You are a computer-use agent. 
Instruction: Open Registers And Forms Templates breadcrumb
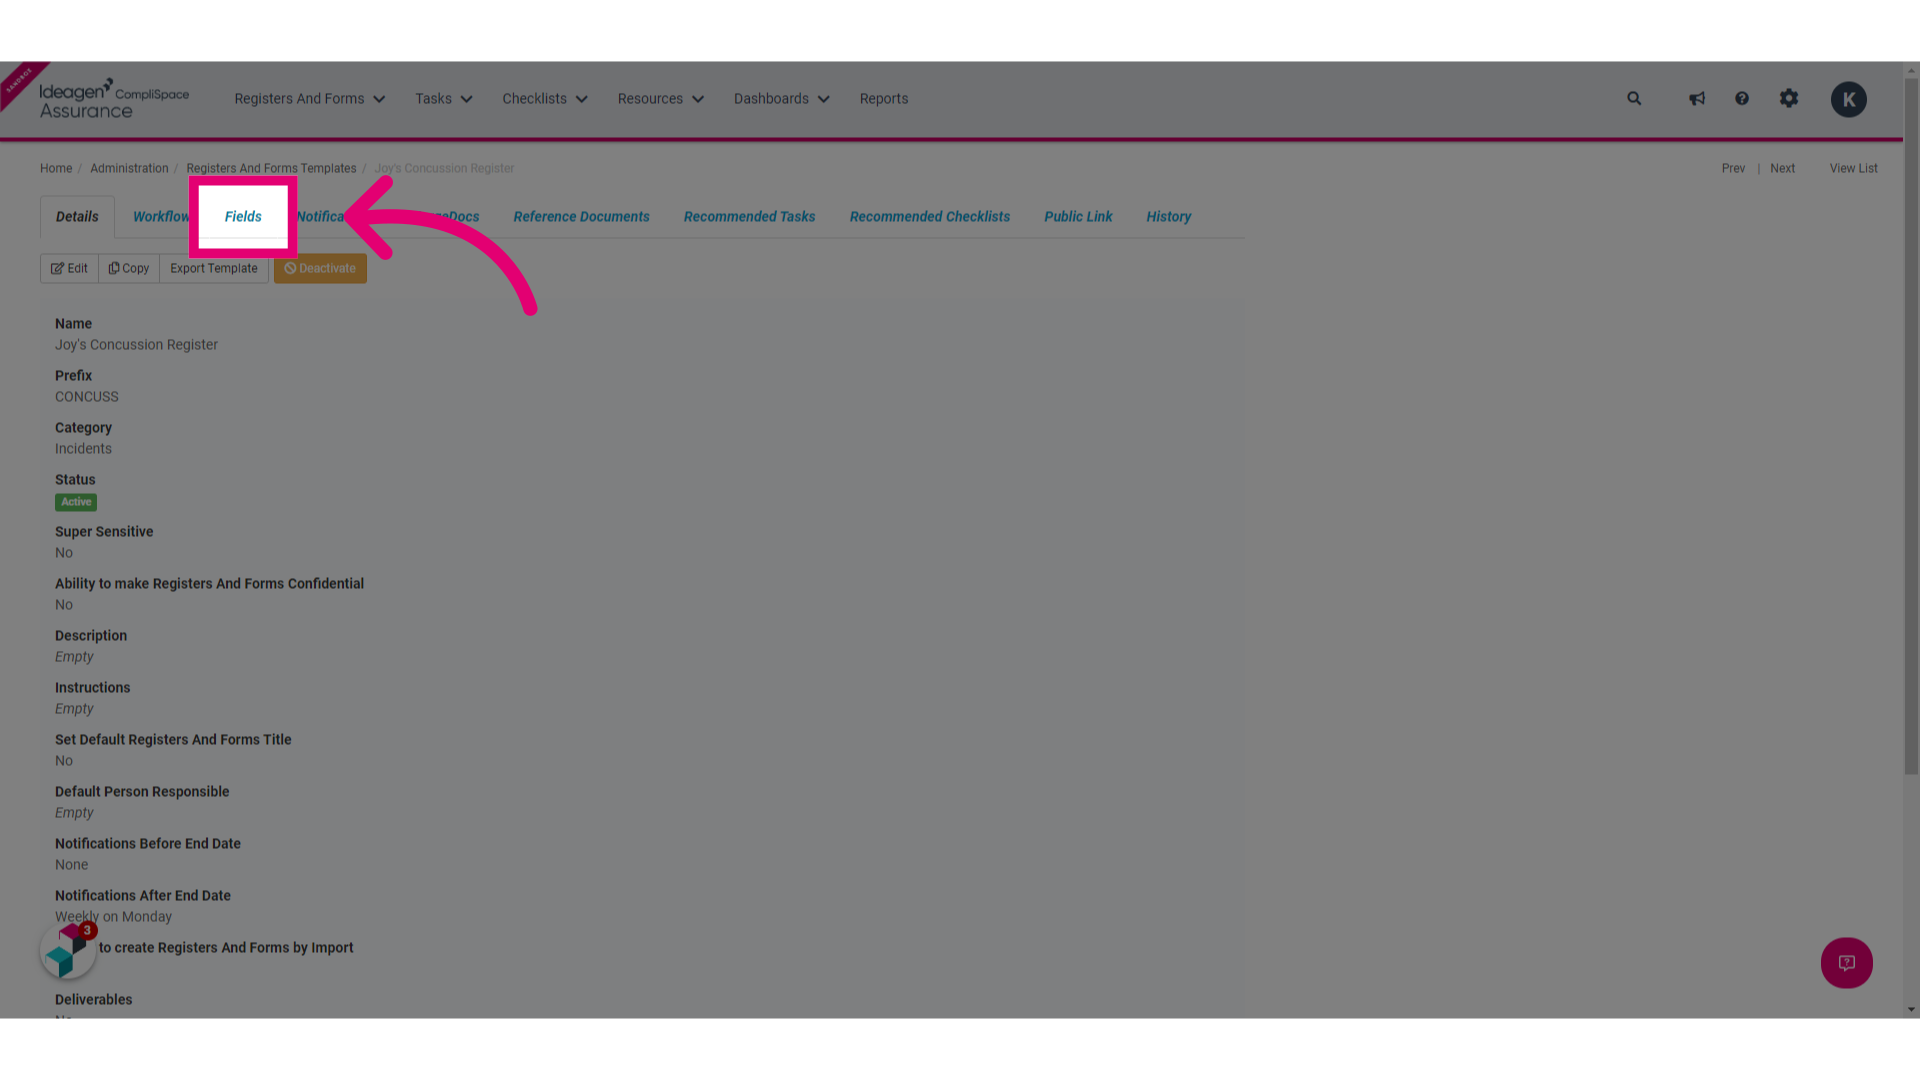[x=271, y=168]
